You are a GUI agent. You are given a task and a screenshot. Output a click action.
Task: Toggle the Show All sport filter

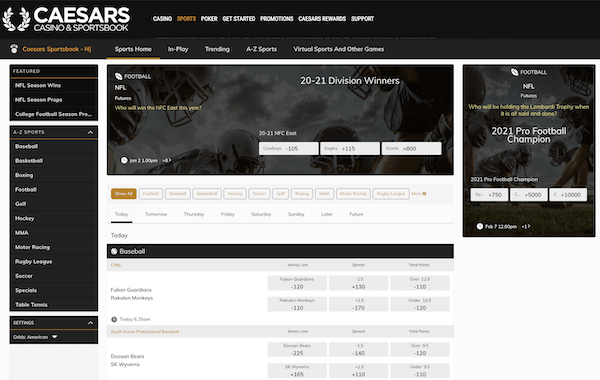pos(124,194)
